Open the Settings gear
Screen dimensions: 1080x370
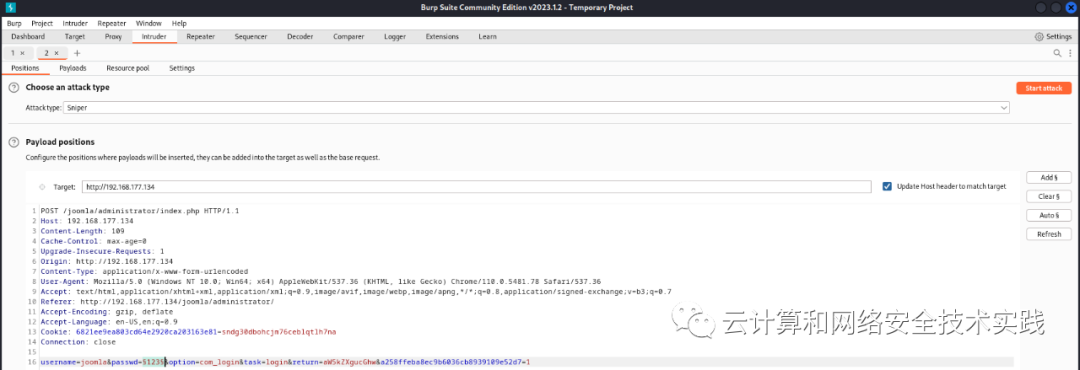[x=1053, y=37]
